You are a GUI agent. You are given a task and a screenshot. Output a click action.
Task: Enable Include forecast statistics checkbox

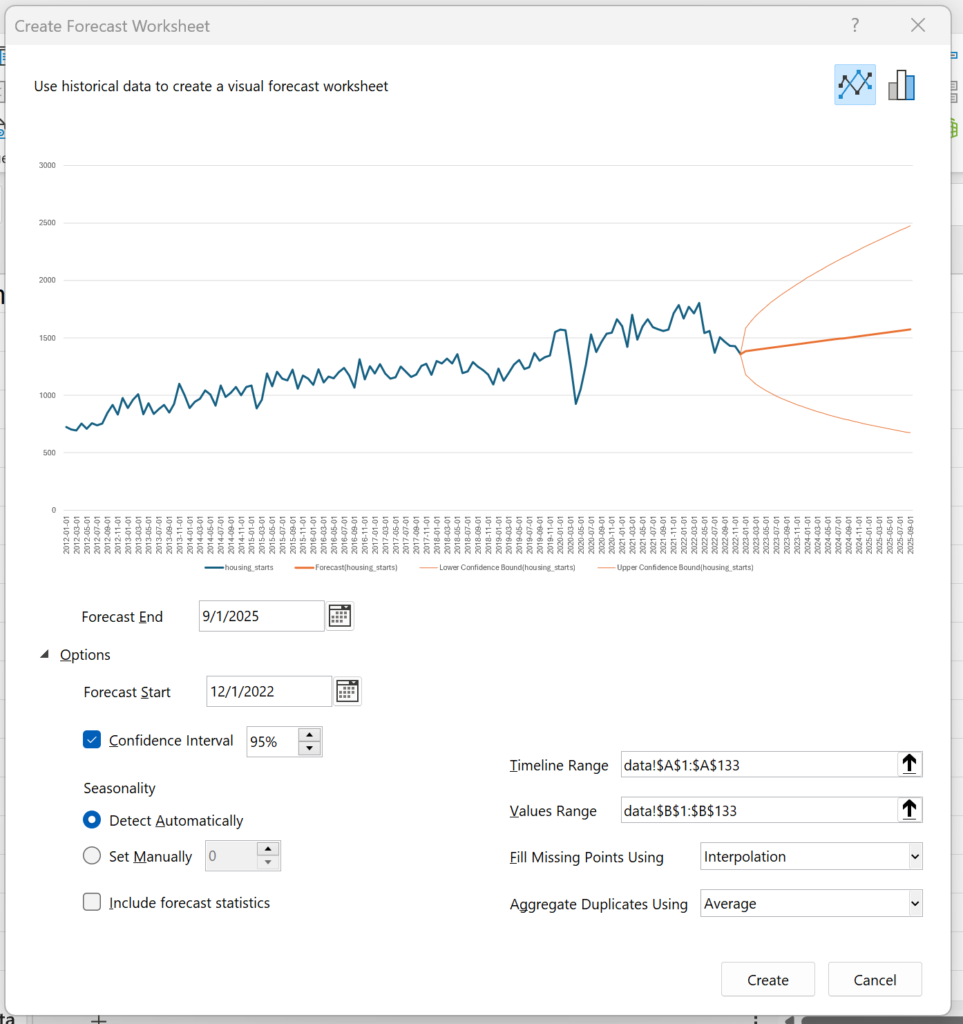[x=92, y=902]
